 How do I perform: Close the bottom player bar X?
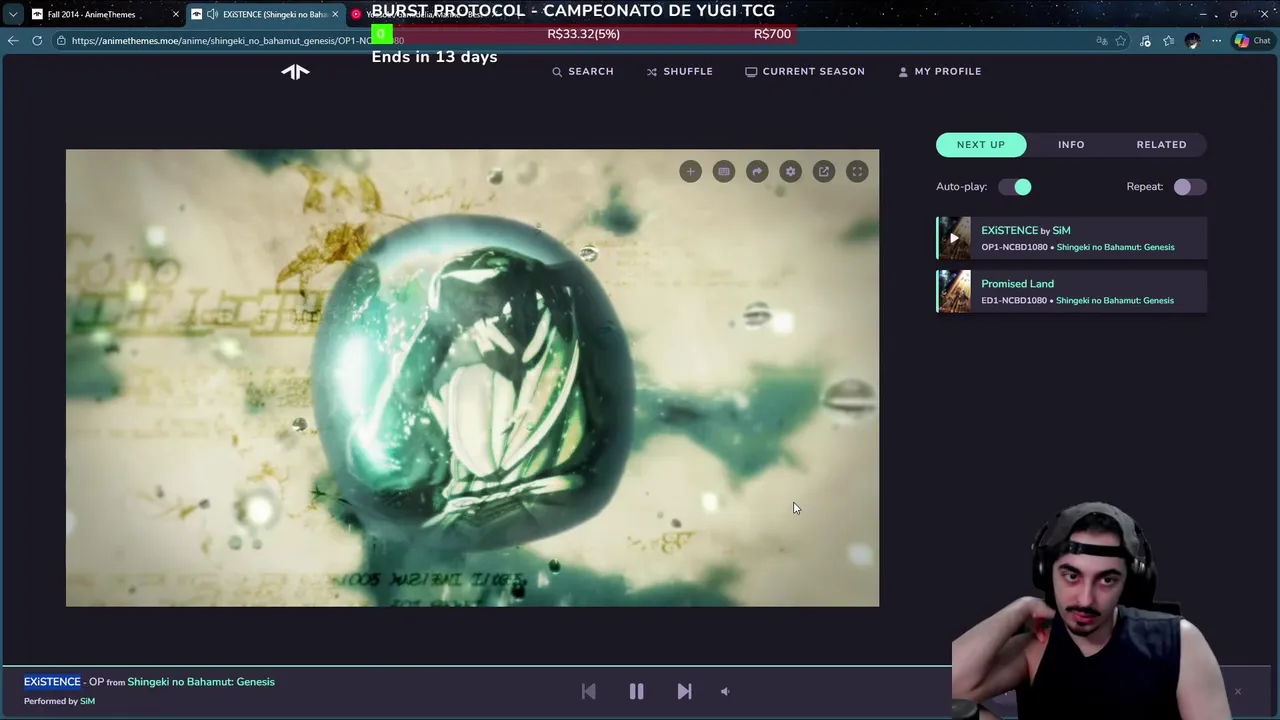1237,691
